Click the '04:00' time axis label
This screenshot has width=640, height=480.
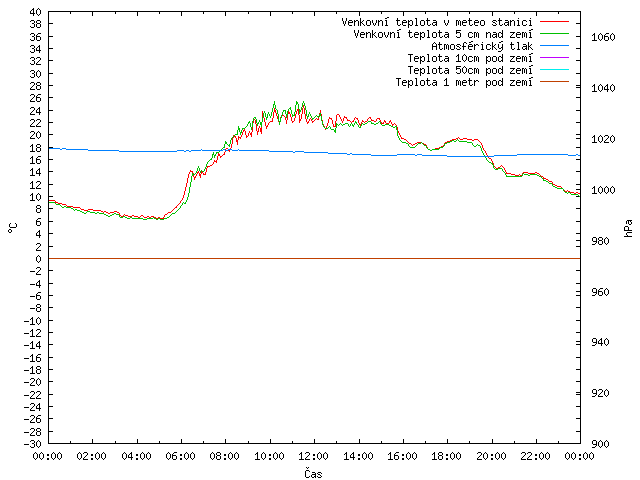coord(136,456)
